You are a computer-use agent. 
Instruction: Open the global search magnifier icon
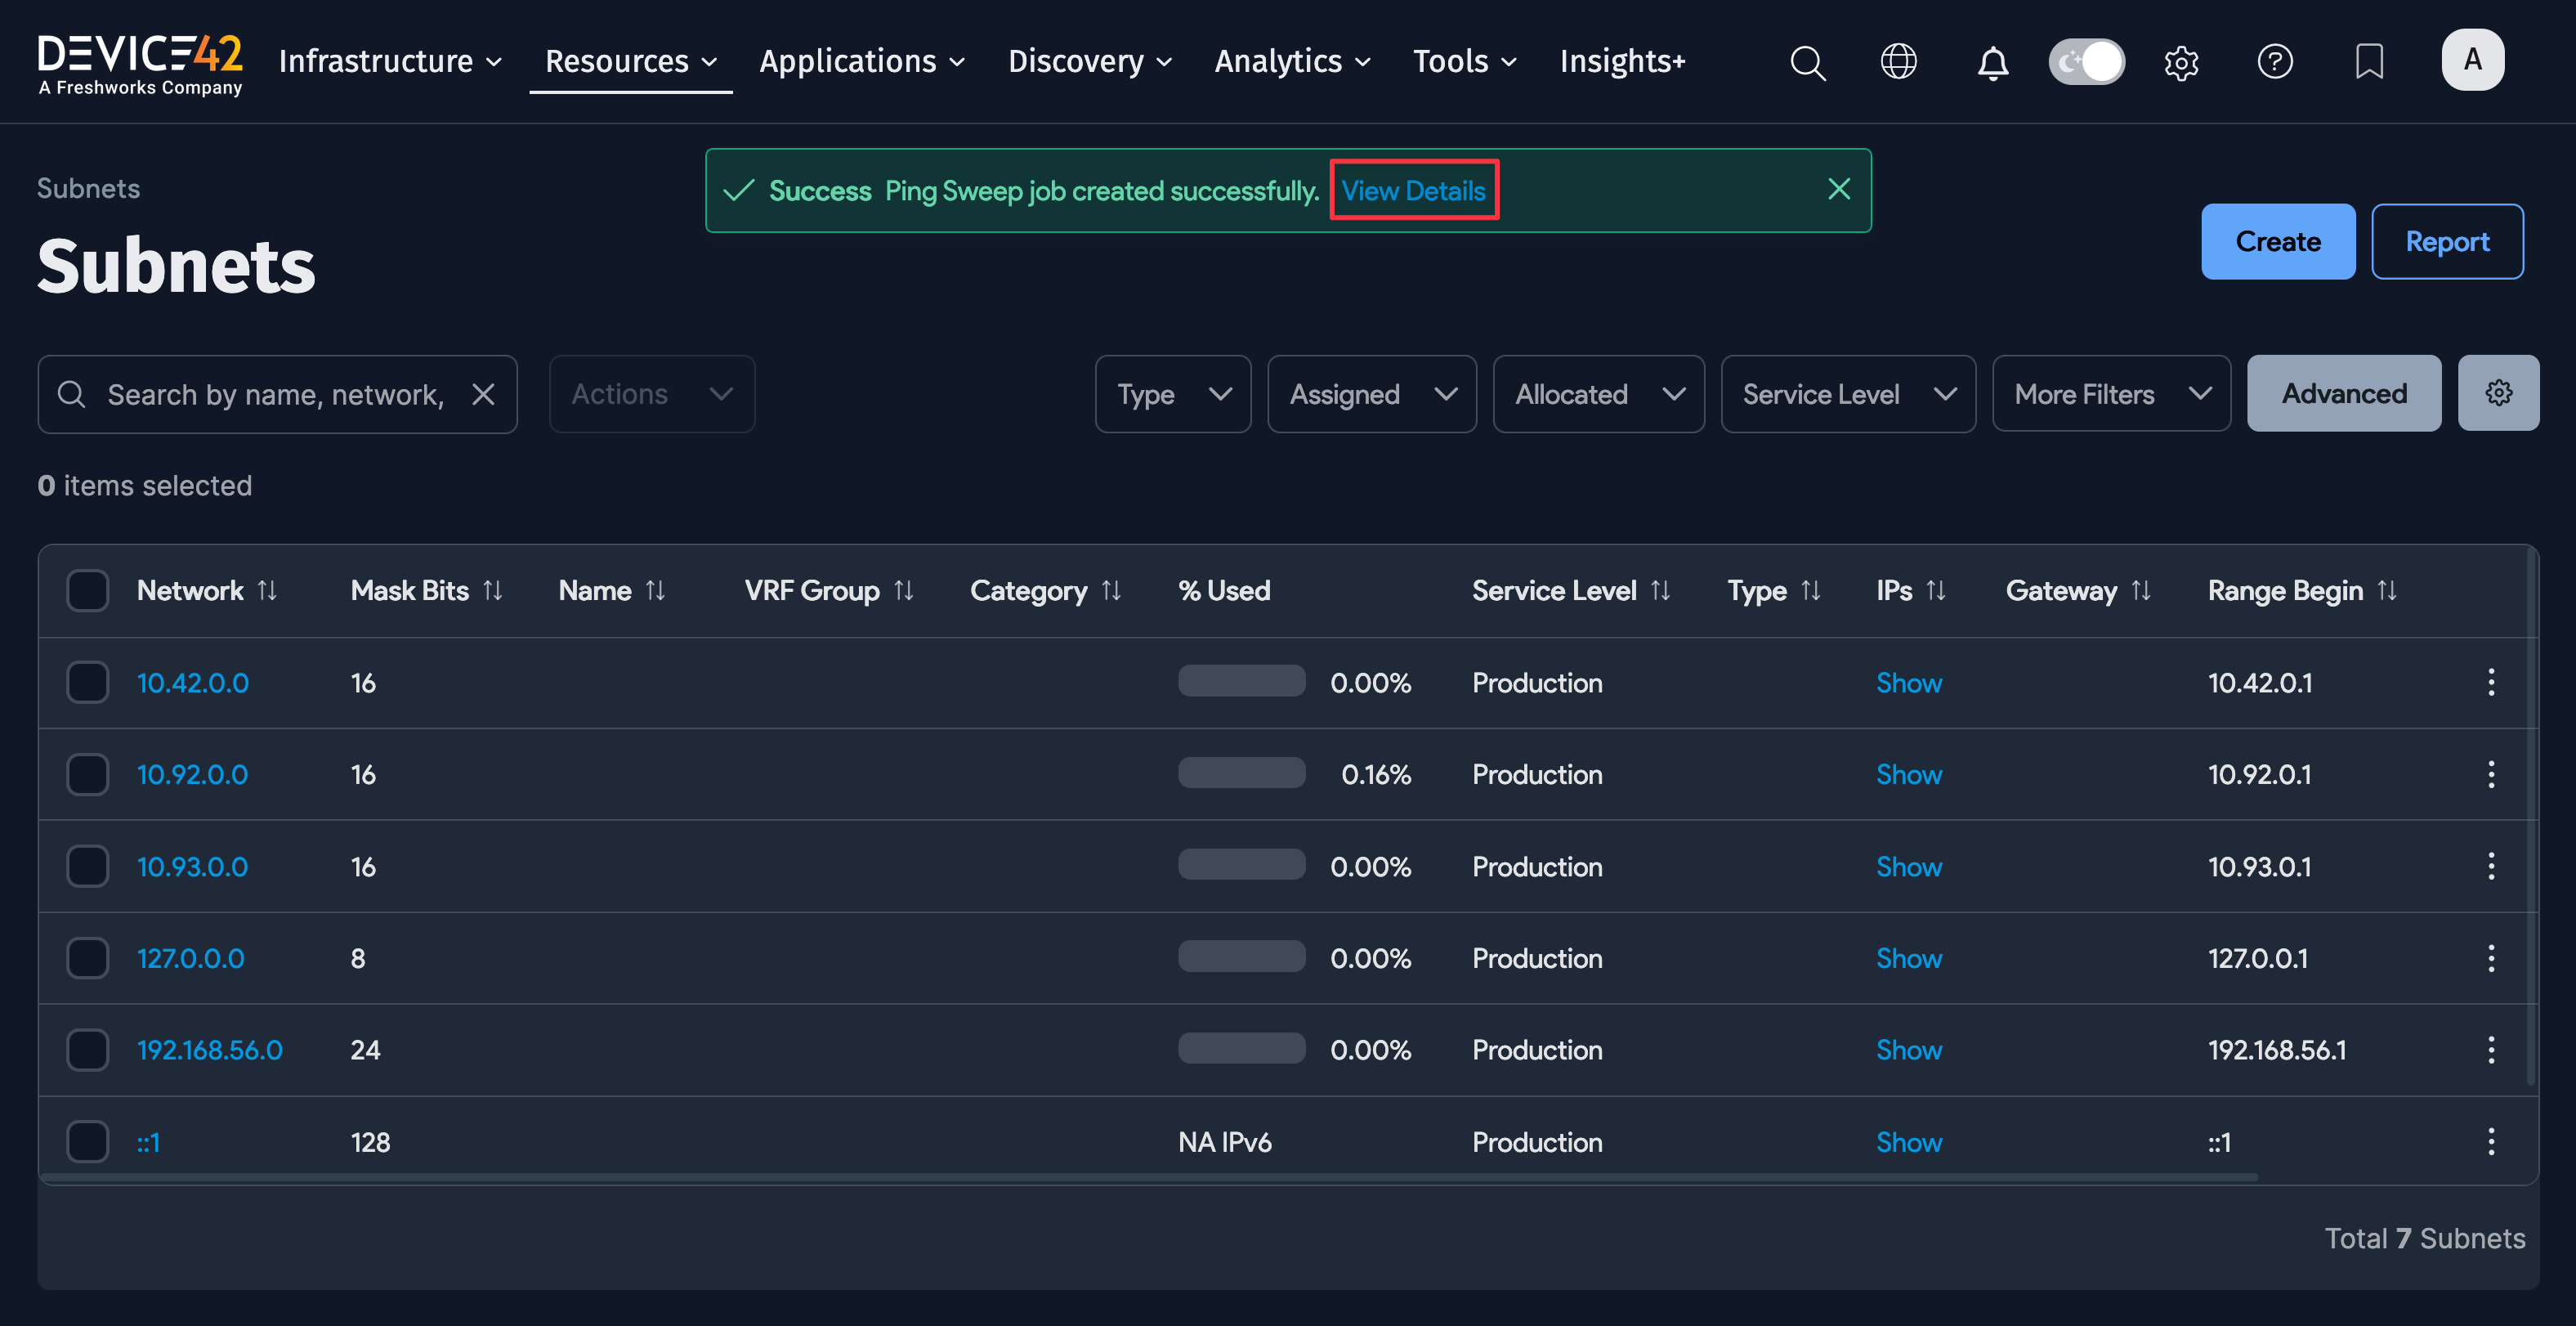[x=1807, y=62]
